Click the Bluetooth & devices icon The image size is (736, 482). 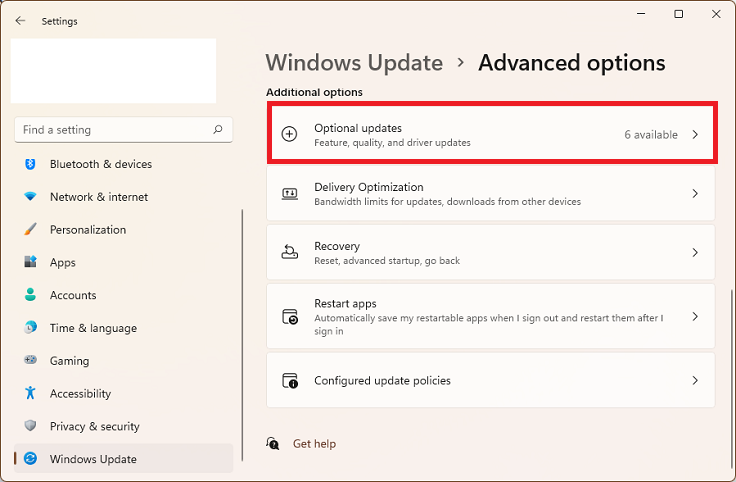(x=30, y=164)
